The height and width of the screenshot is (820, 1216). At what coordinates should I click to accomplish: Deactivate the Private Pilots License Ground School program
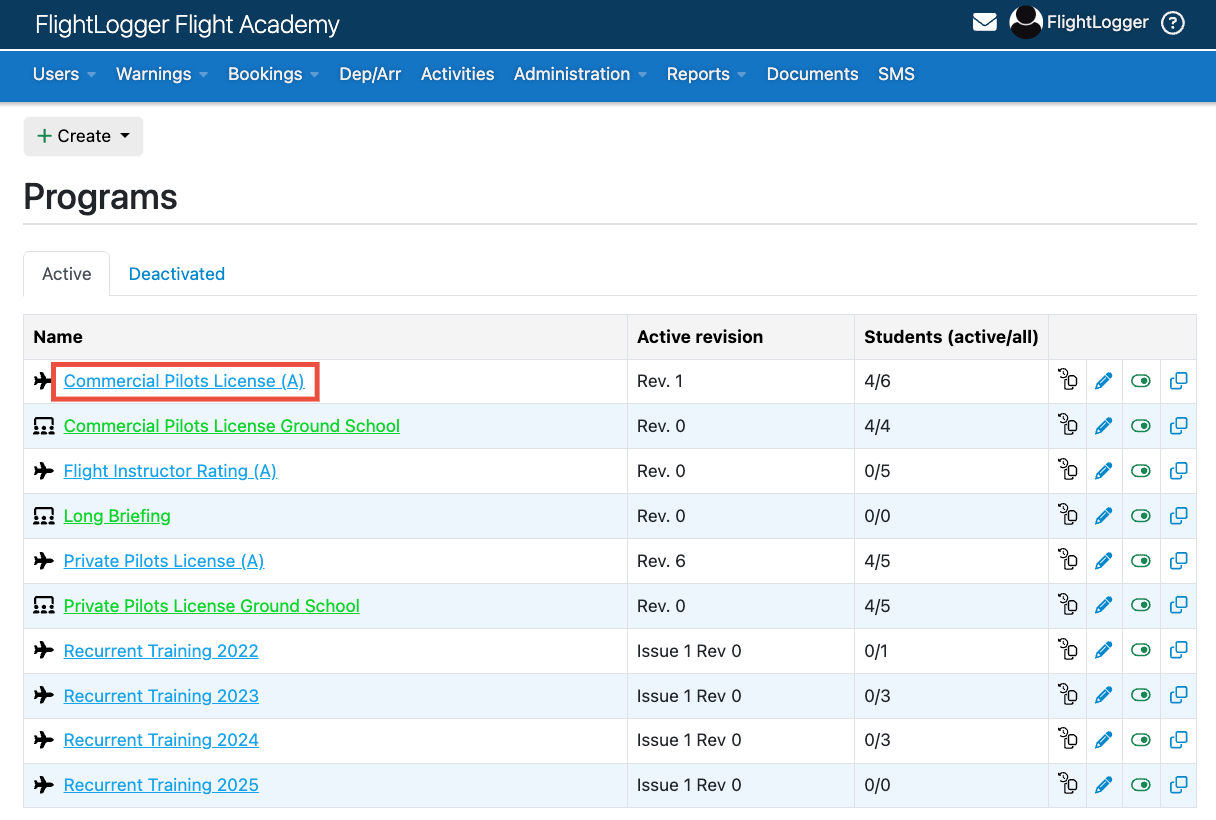point(1141,605)
